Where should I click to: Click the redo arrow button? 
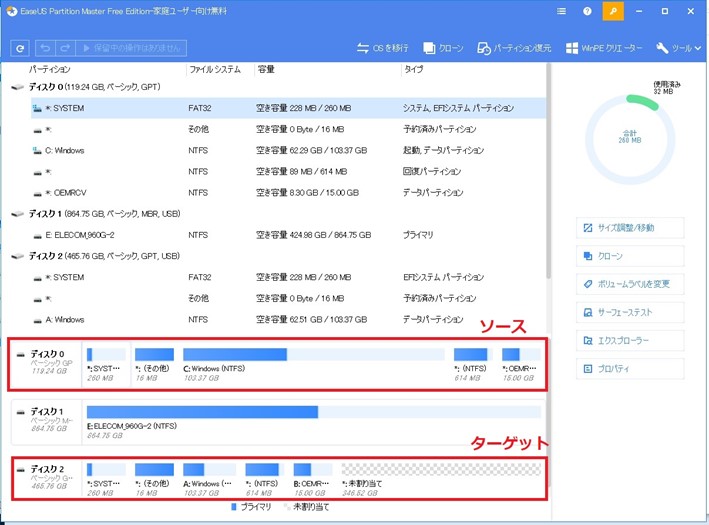(65, 48)
